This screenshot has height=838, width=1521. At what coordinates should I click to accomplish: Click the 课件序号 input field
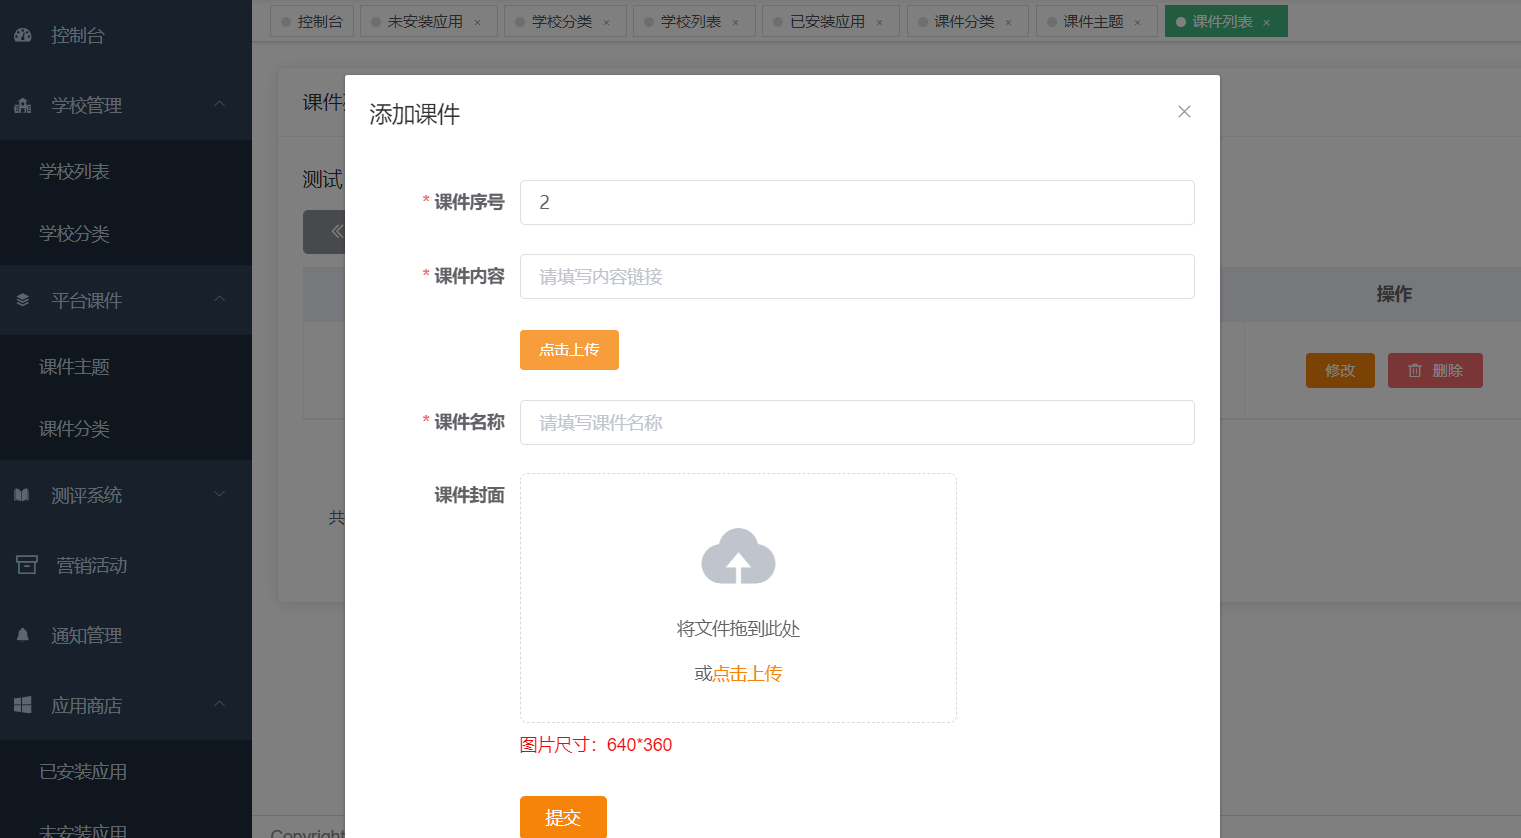[x=857, y=202]
